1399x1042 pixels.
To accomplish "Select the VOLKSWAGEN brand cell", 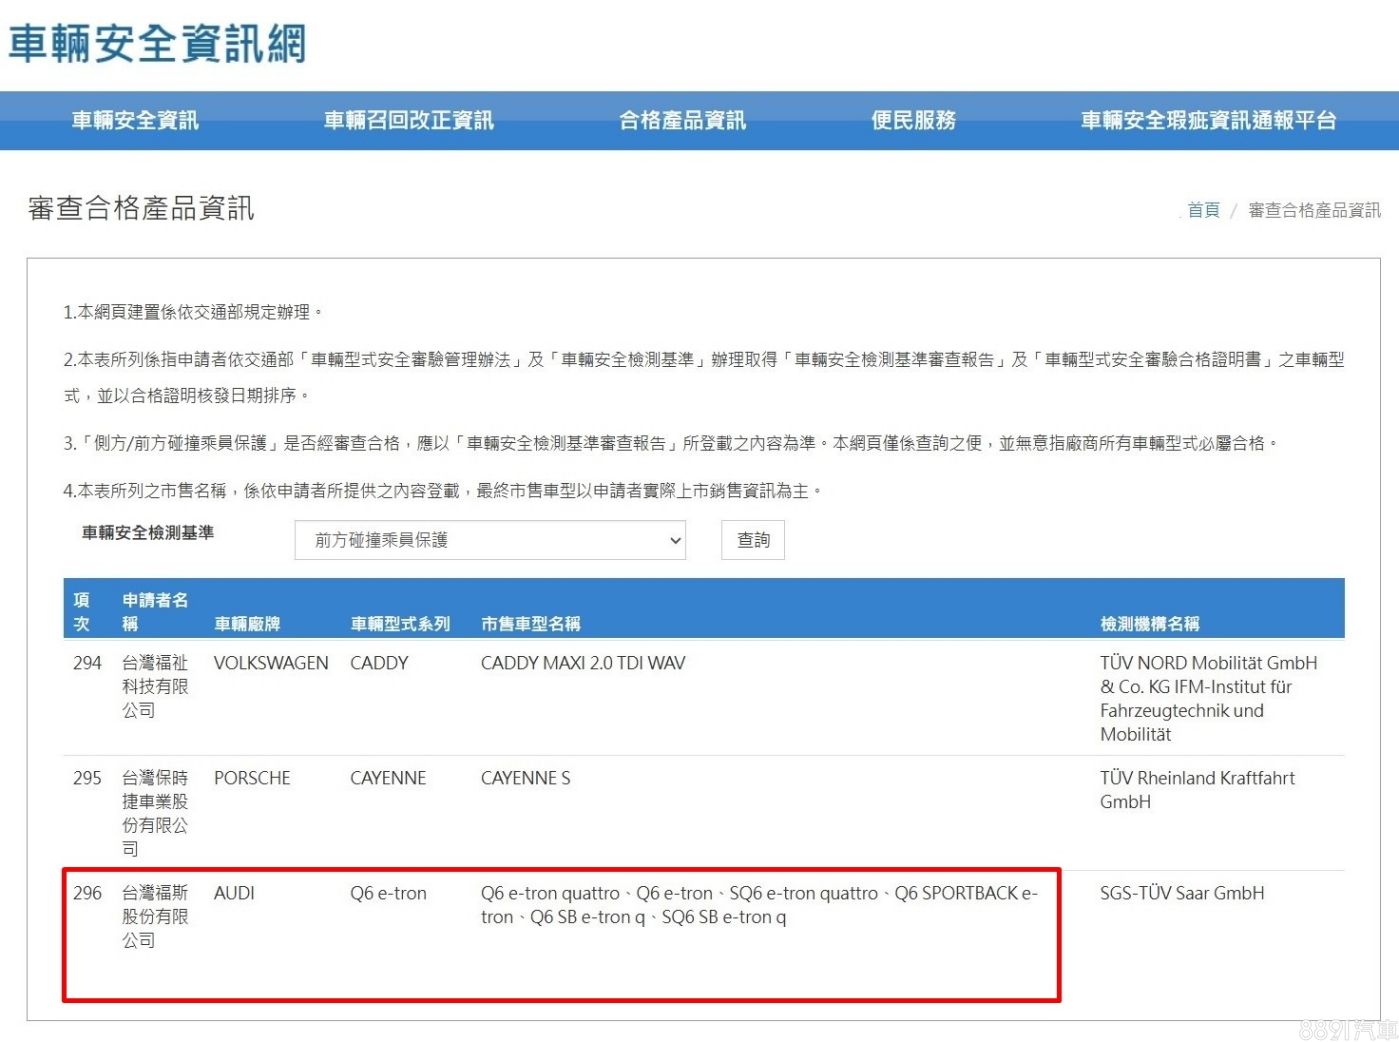I will click(x=271, y=663).
